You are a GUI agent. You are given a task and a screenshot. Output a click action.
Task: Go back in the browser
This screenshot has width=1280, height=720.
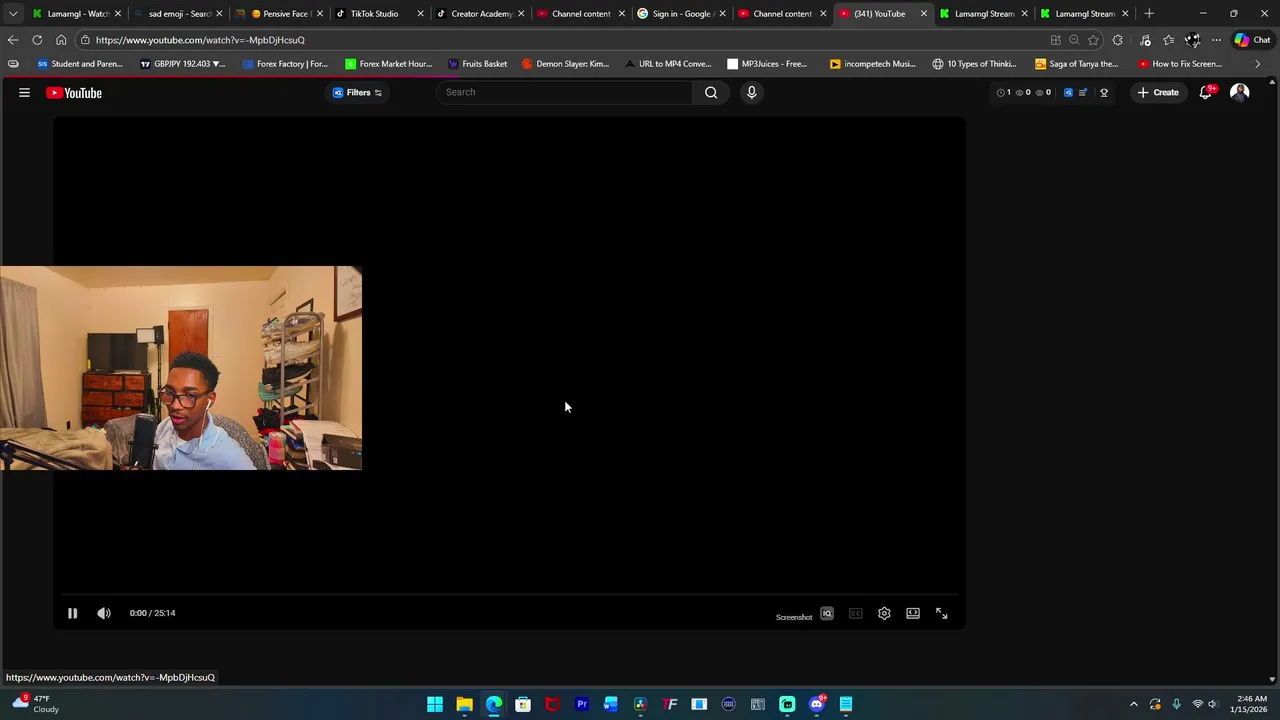(12, 40)
